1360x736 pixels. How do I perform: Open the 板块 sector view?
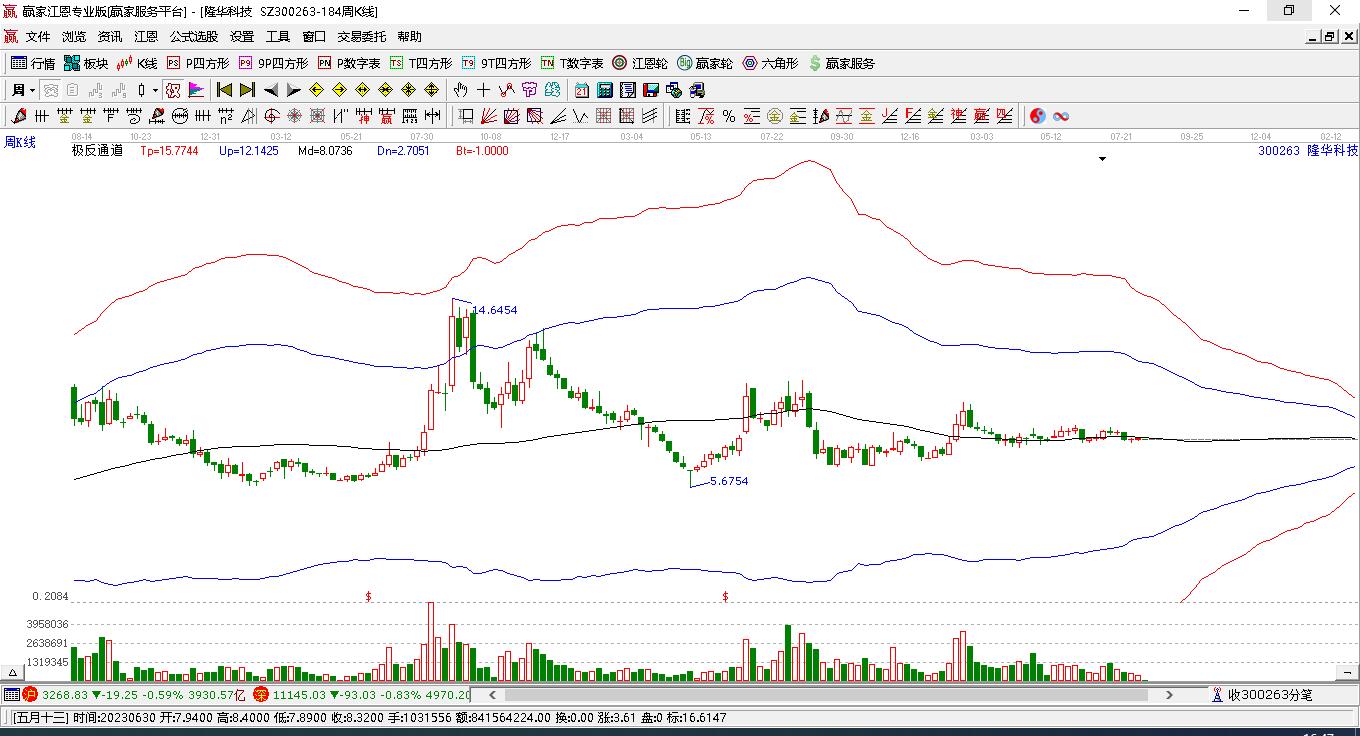point(86,63)
